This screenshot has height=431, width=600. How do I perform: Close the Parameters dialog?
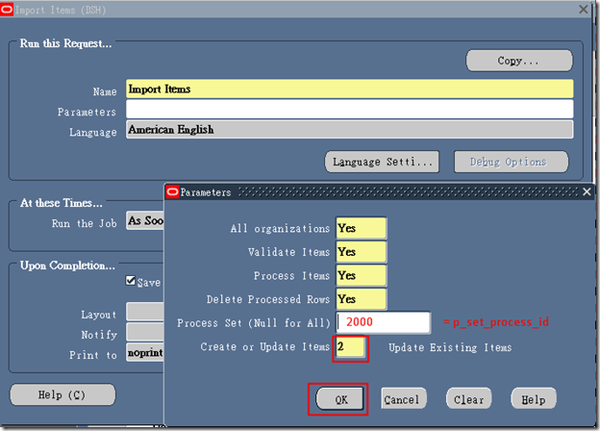[587, 192]
